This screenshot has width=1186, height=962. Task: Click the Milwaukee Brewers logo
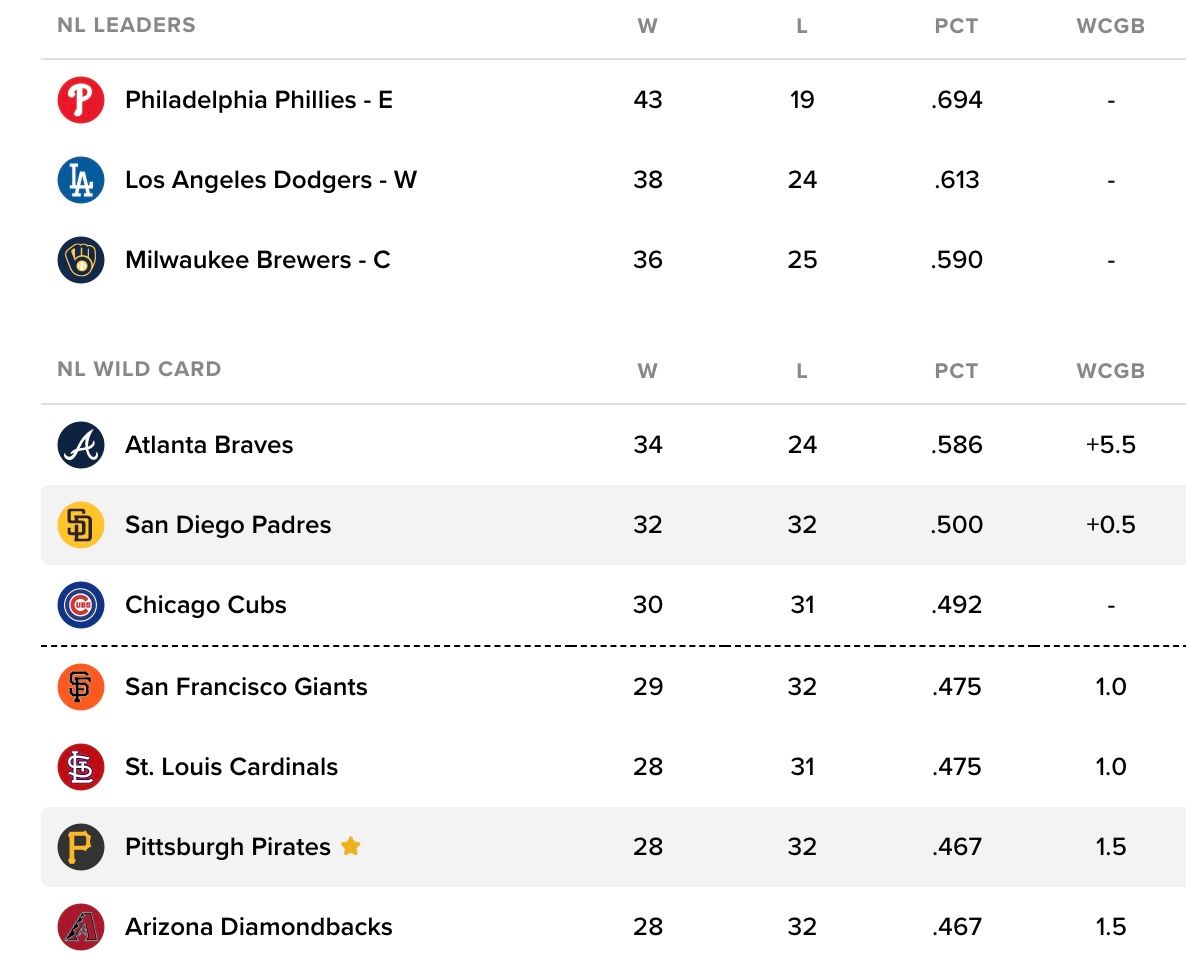(x=81, y=260)
